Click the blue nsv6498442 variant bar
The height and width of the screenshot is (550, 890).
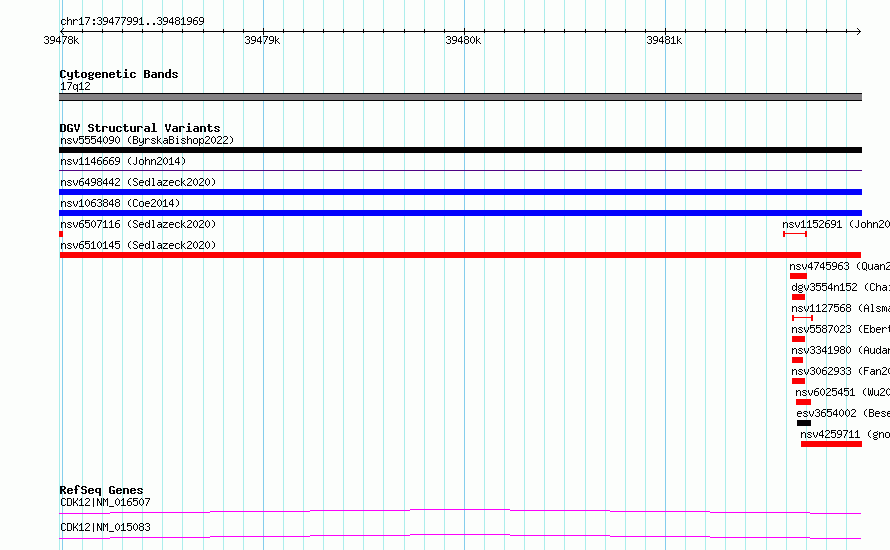[460, 192]
